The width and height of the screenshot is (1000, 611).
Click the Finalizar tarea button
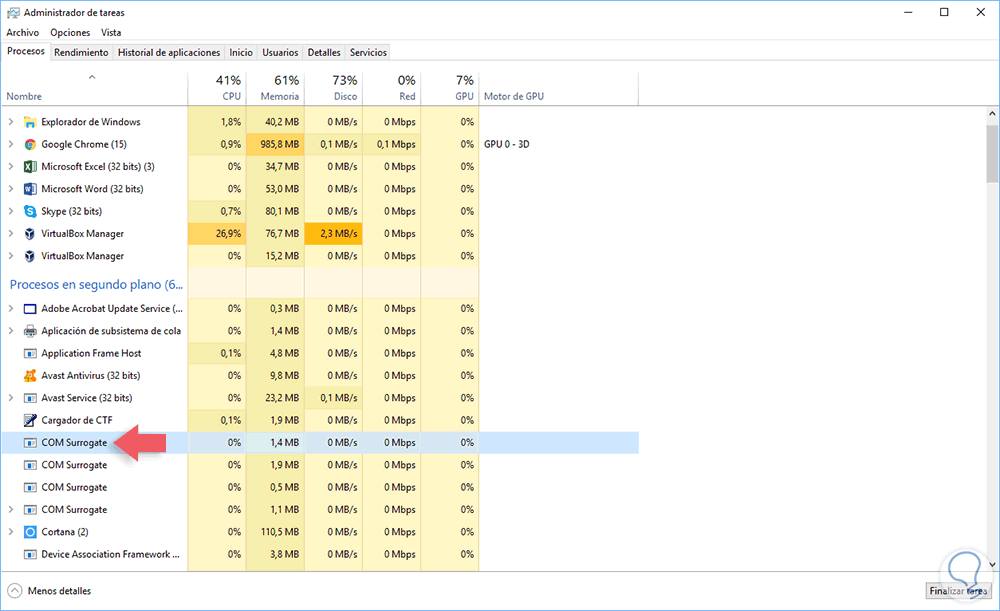click(x=959, y=591)
